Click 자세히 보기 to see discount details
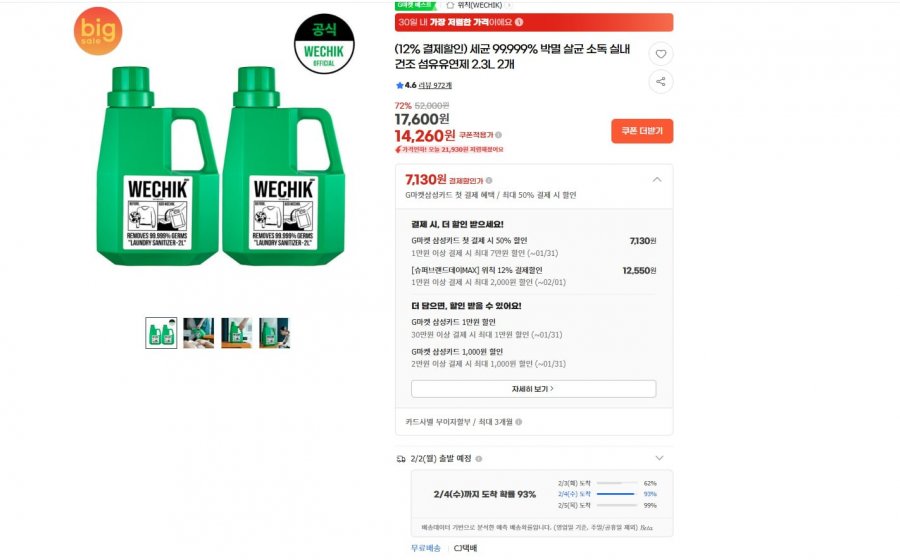The image size is (900, 560). pyautogui.click(x=533, y=389)
